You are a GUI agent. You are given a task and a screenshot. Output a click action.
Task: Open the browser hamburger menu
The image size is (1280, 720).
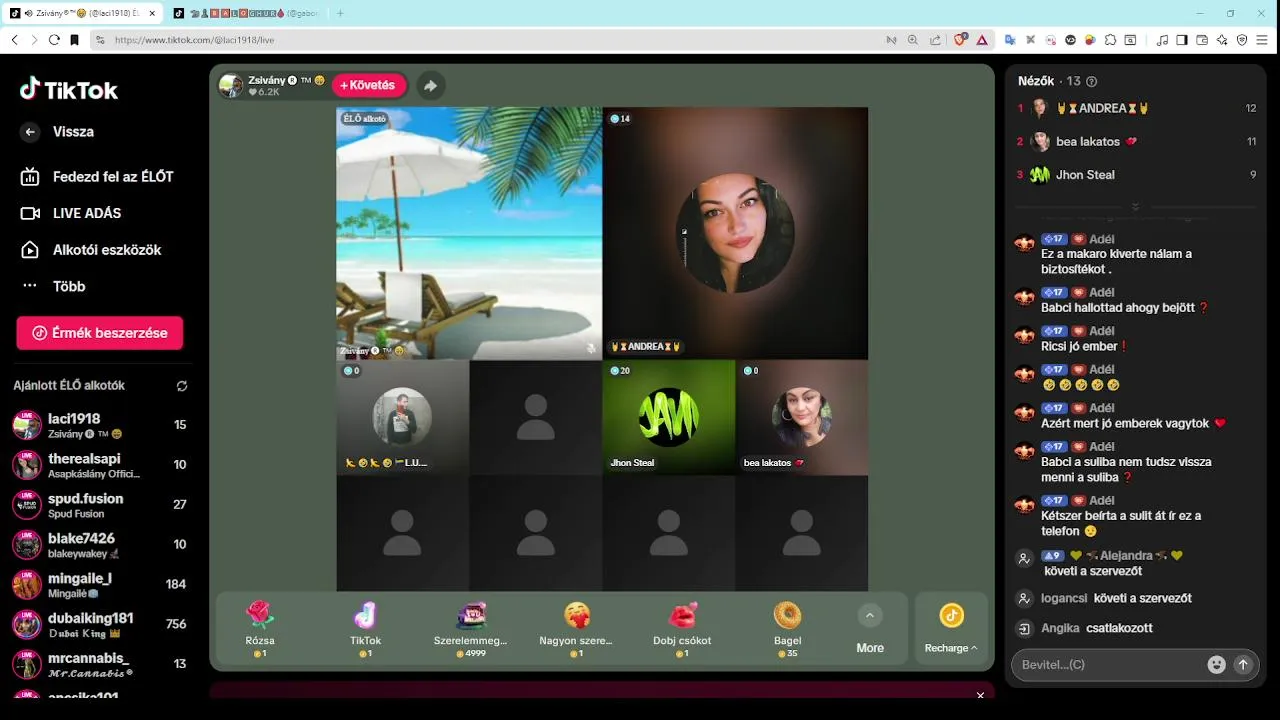[x=1263, y=40]
